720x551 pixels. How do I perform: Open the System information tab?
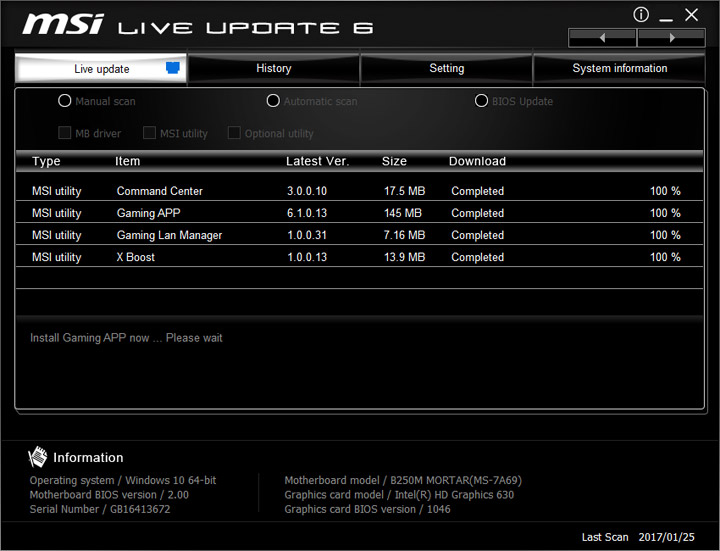(x=619, y=68)
